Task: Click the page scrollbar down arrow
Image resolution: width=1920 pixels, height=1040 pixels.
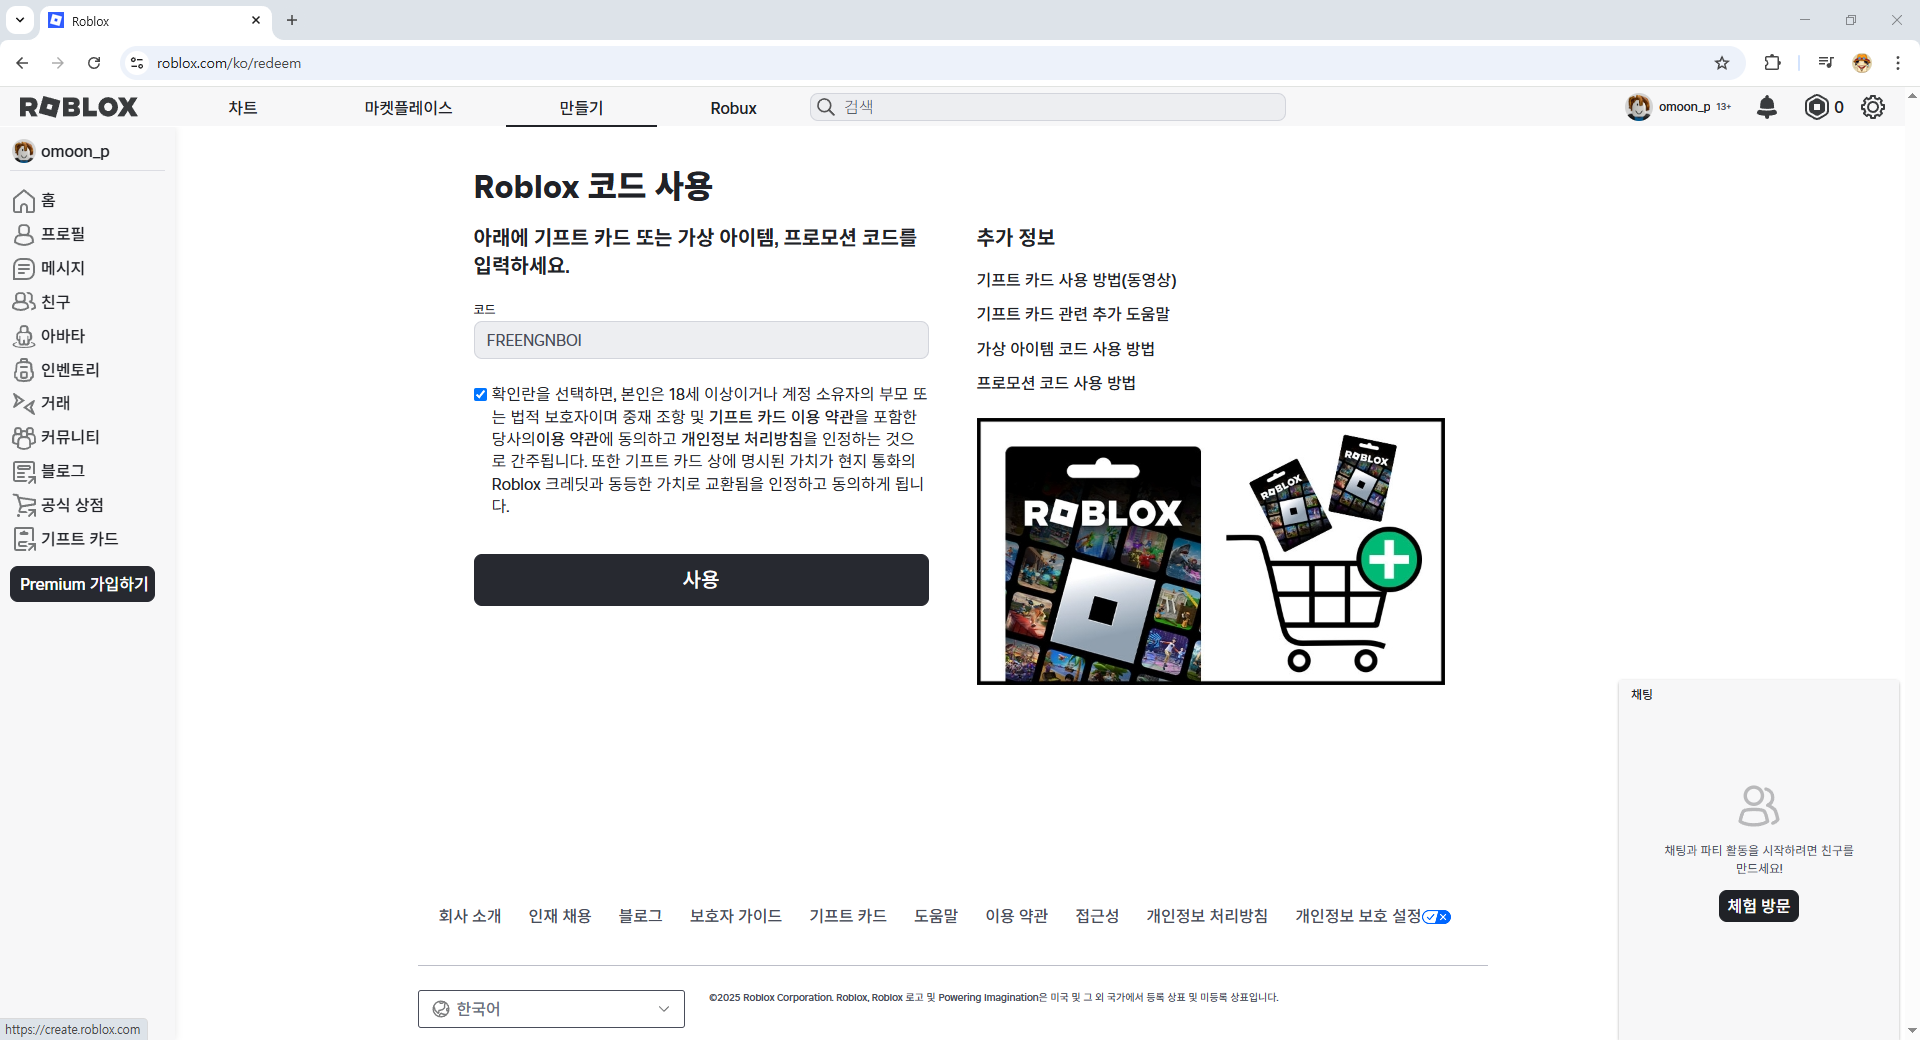Action: 1911,1031
